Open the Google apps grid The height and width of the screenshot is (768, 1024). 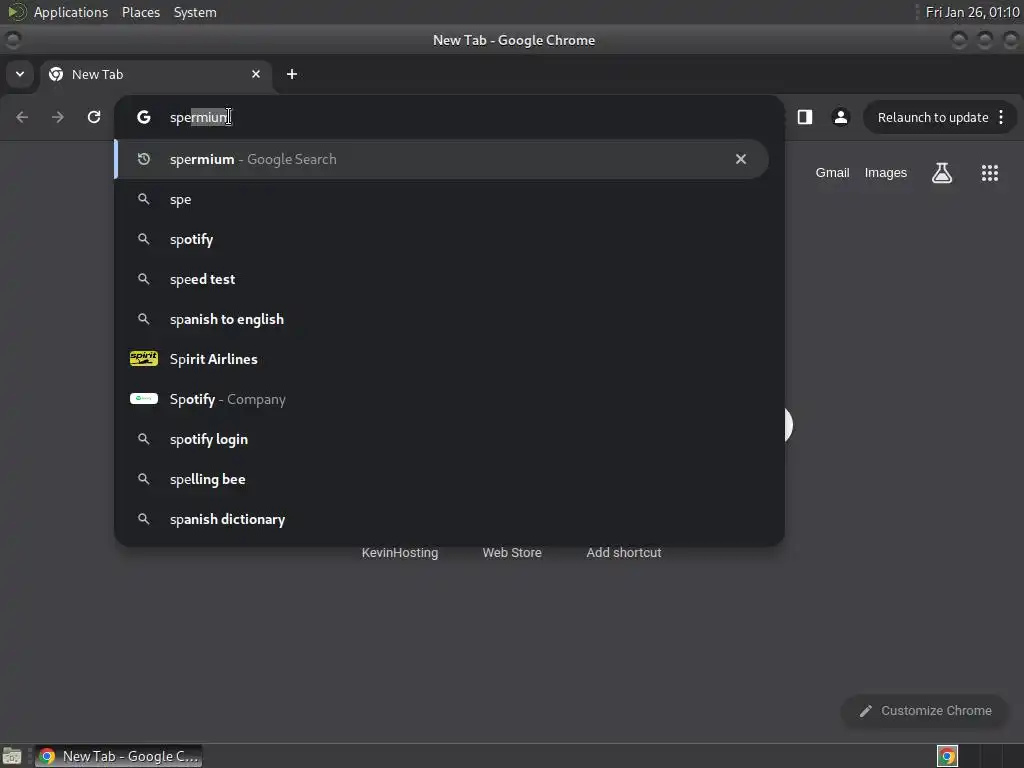click(990, 173)
